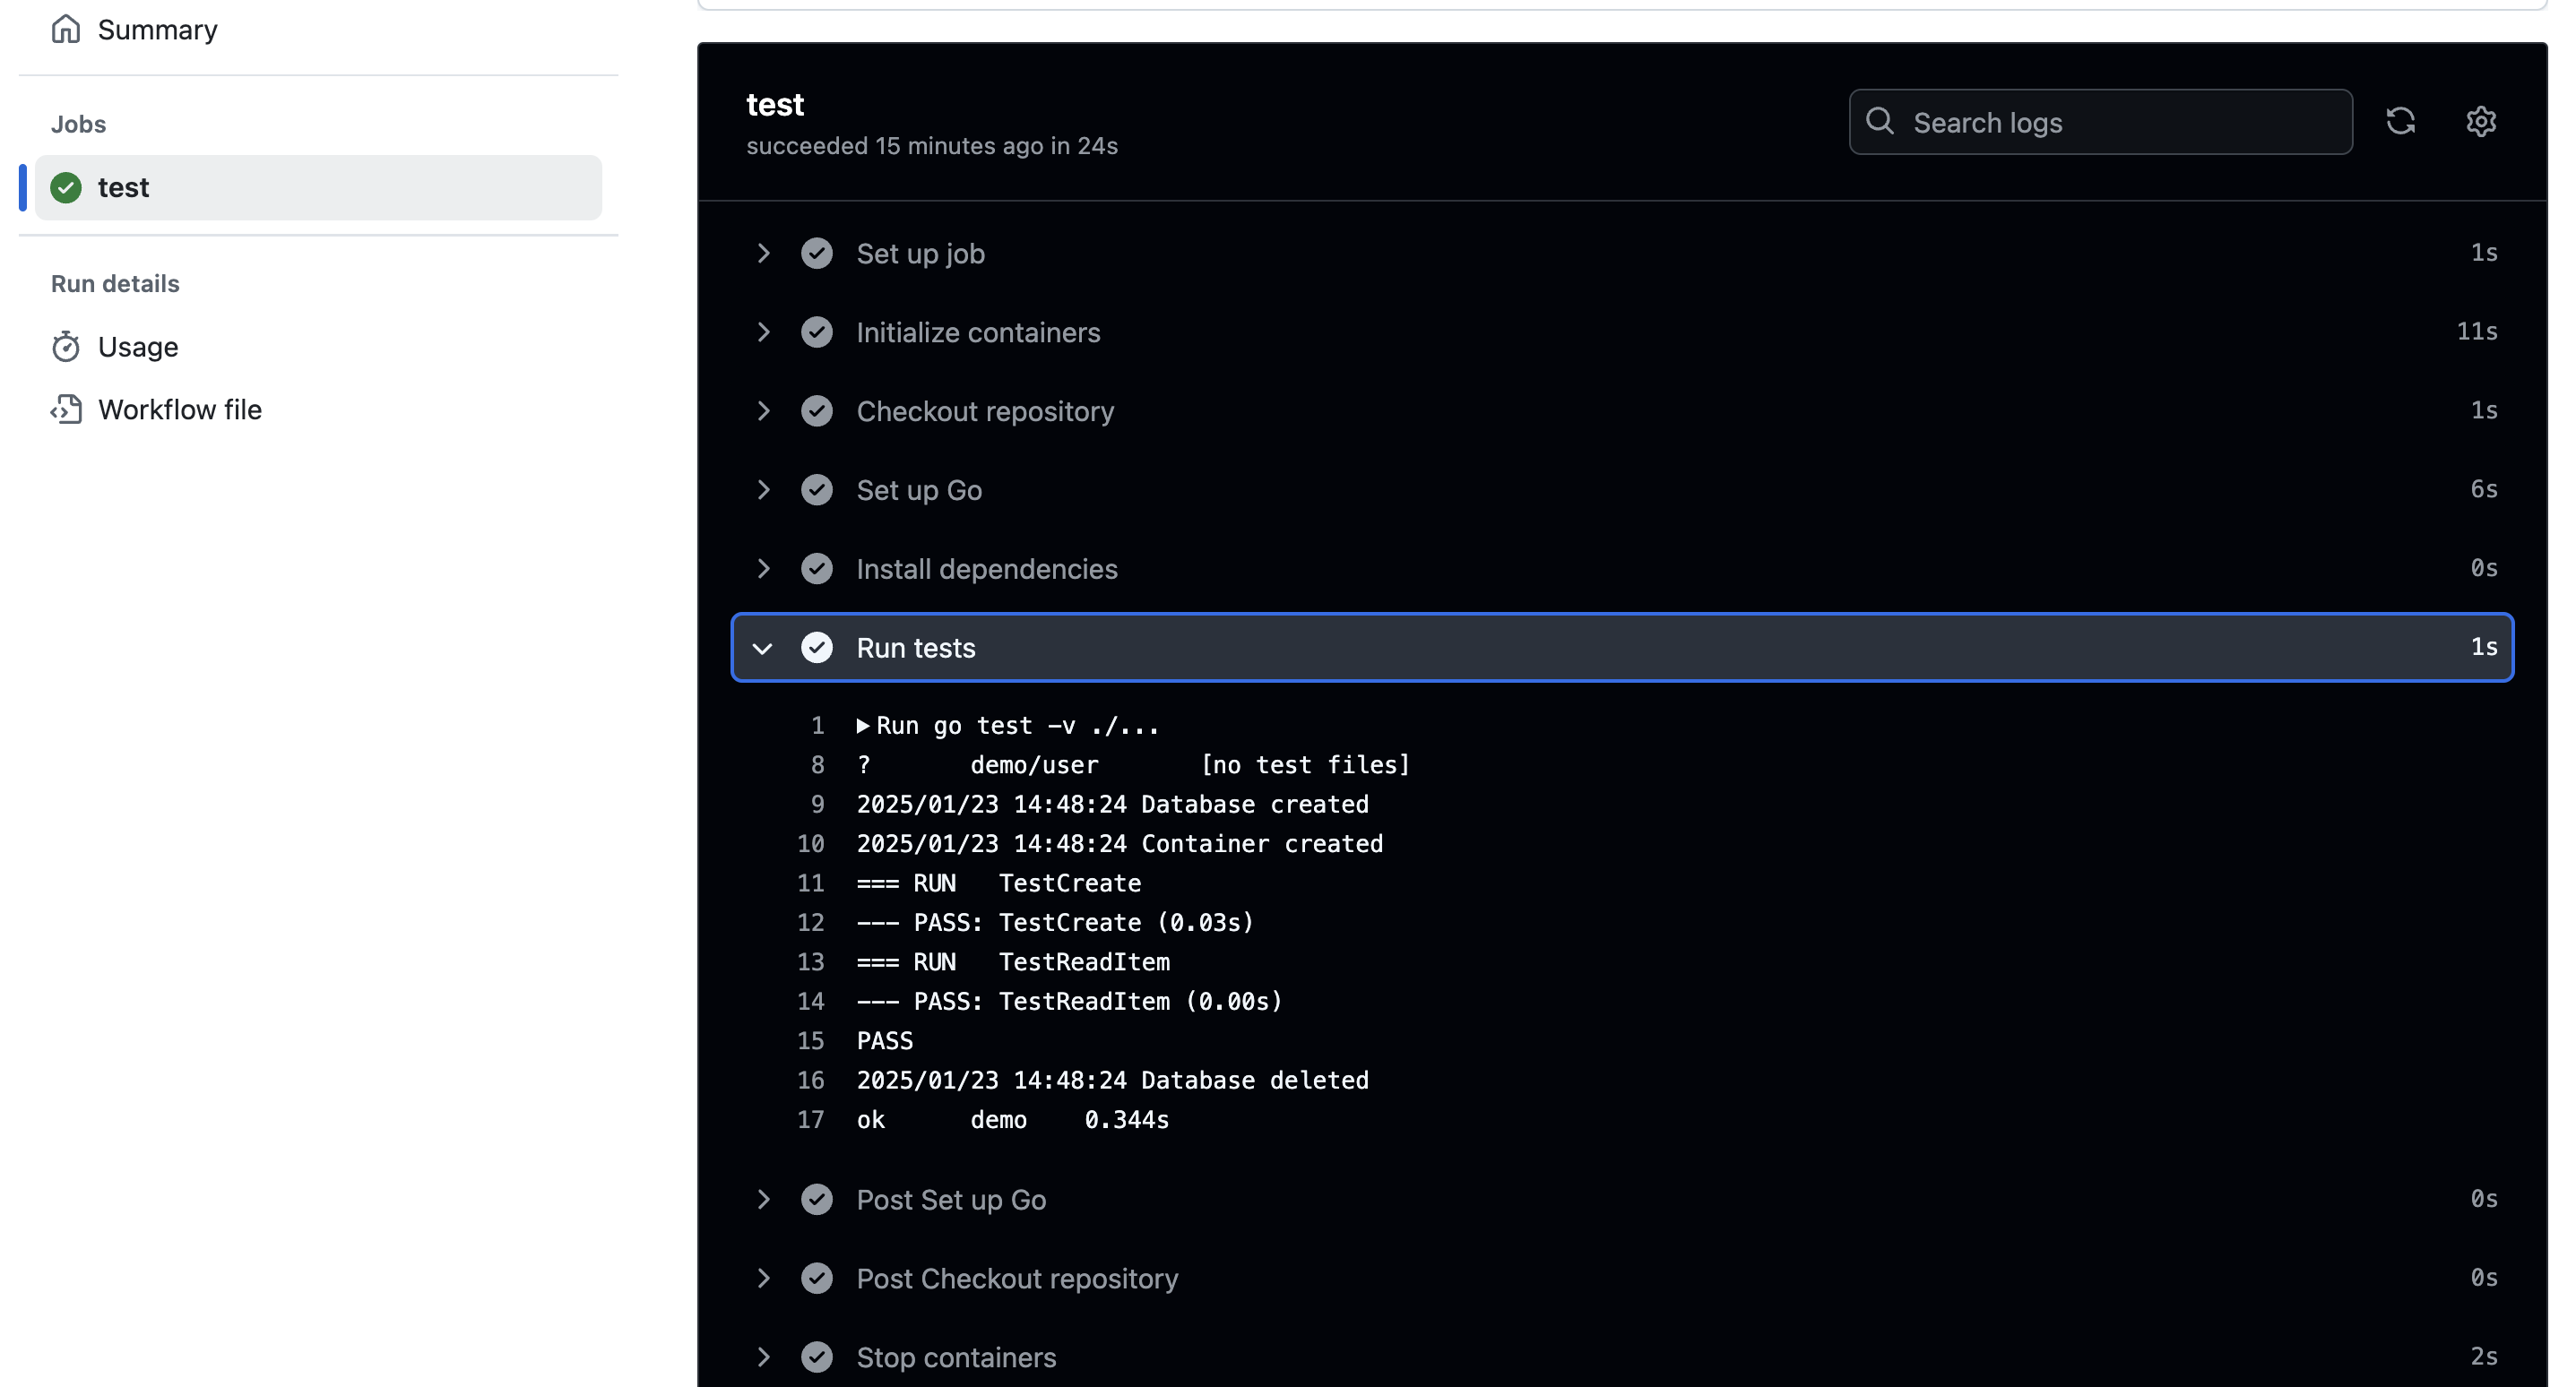Expand the Set up Go step chevron
Screen dimensions: 2576x1387
pos(764,489)
